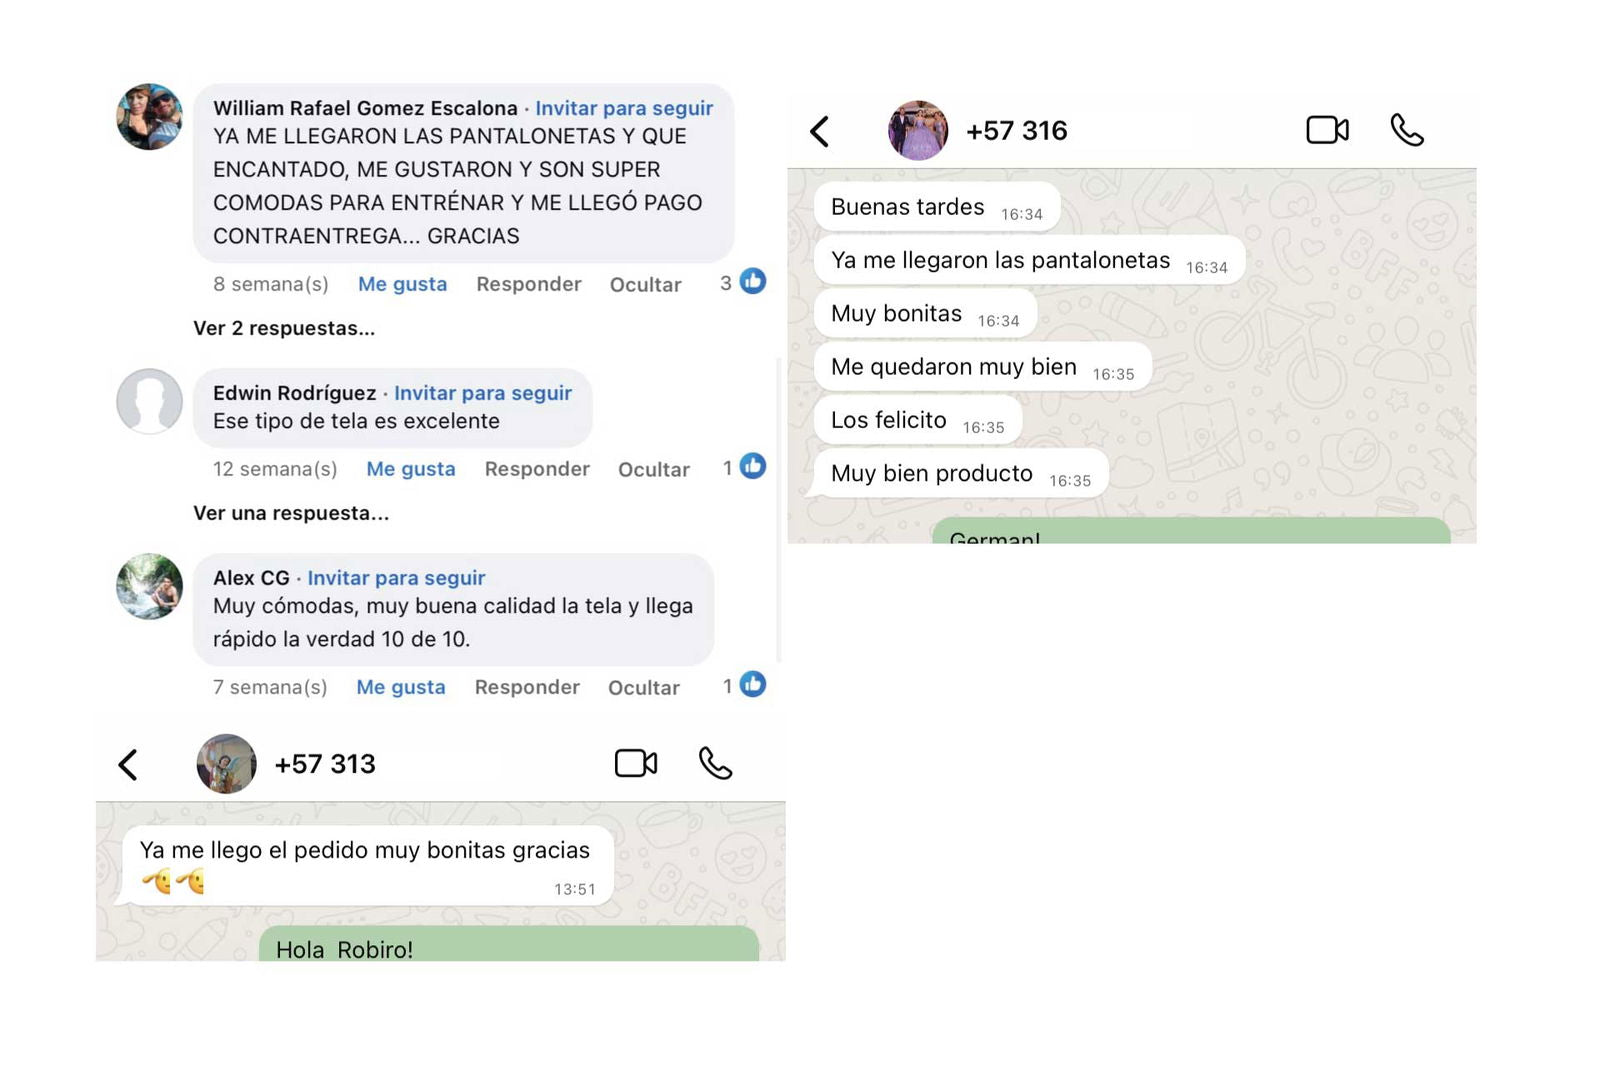Invite William Rafael Gomez Escalona to follow

click(624, 108)
